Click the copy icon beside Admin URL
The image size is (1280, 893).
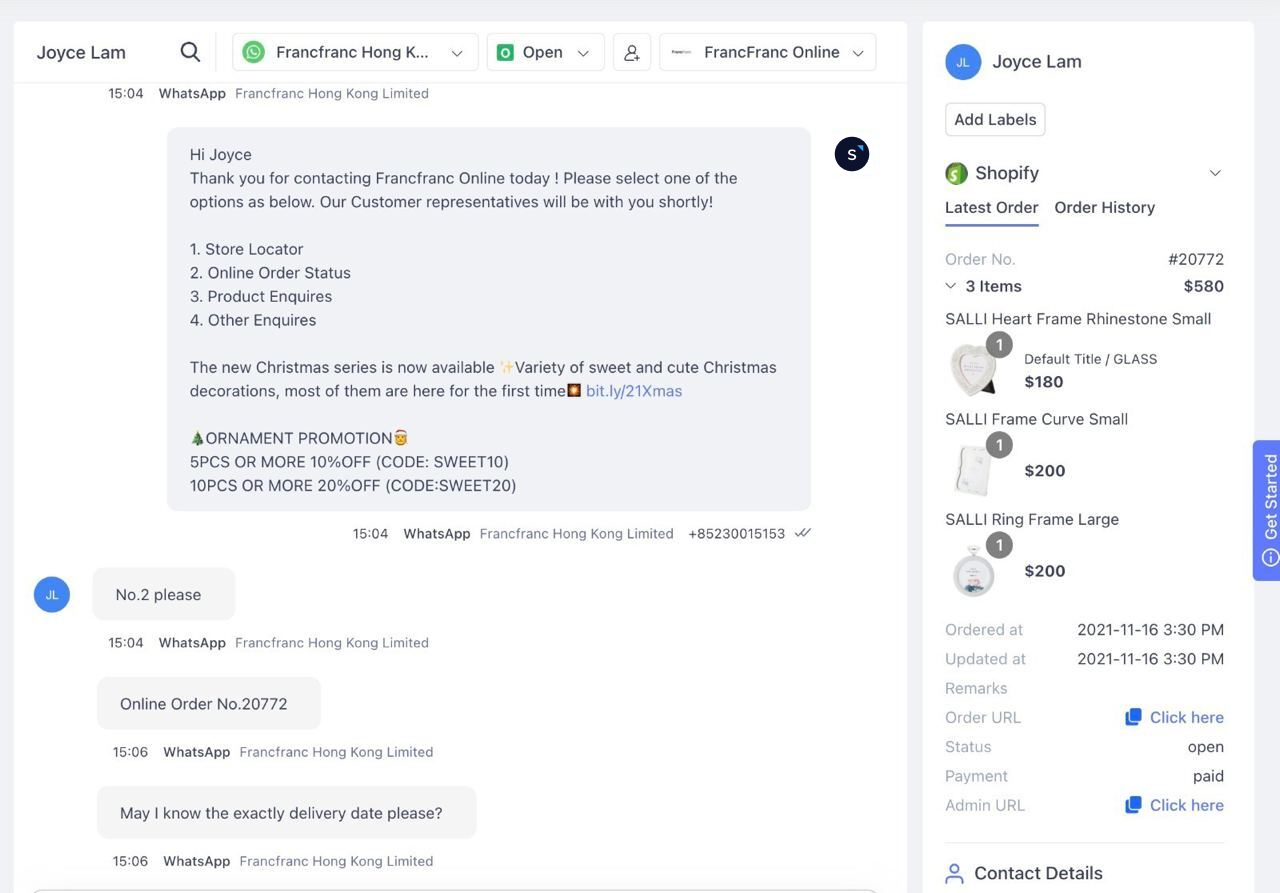click(1133, 805)
